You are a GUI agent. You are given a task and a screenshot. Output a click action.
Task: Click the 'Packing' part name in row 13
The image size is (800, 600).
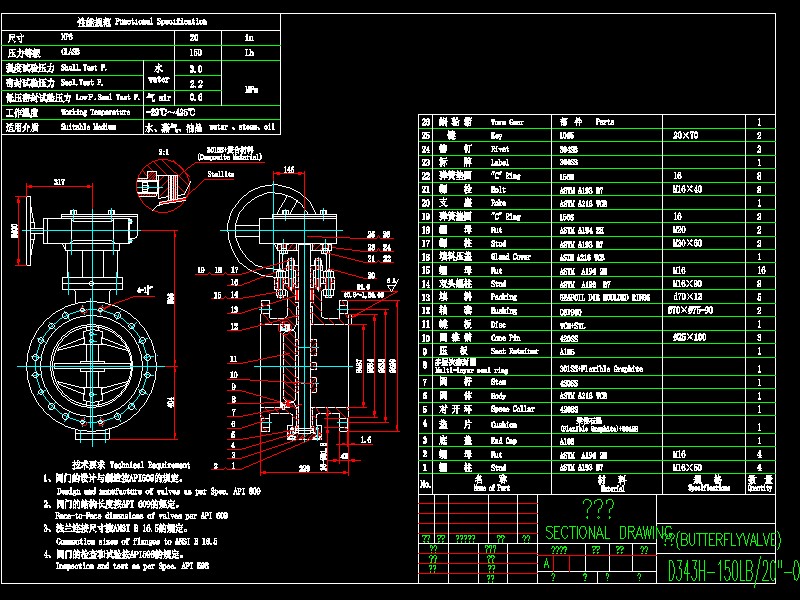(504, 296)
